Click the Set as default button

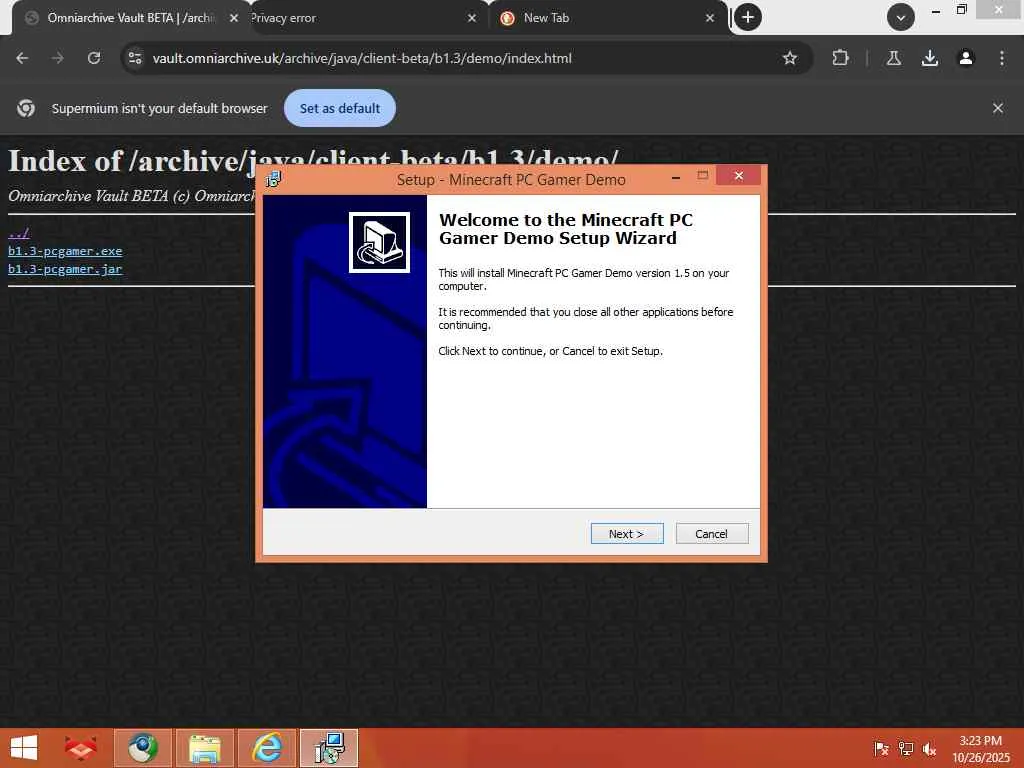pos(340,108)
